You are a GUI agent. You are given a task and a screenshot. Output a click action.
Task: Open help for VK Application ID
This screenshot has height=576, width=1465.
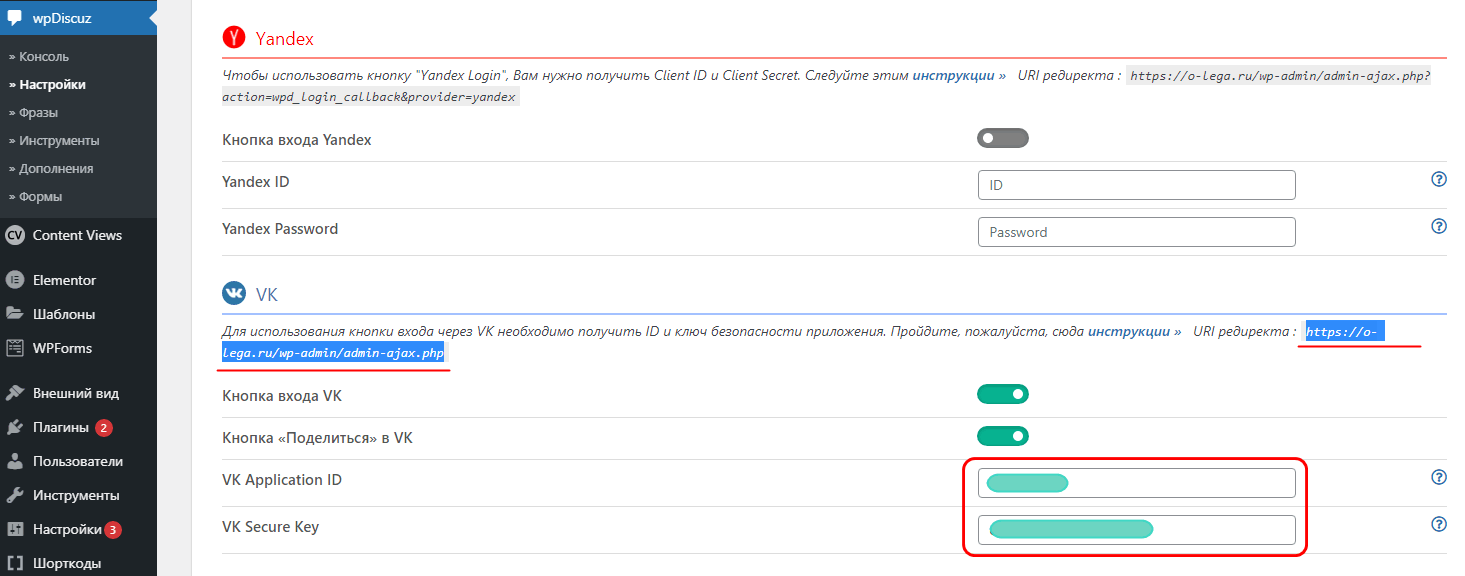click(1439, 478)
